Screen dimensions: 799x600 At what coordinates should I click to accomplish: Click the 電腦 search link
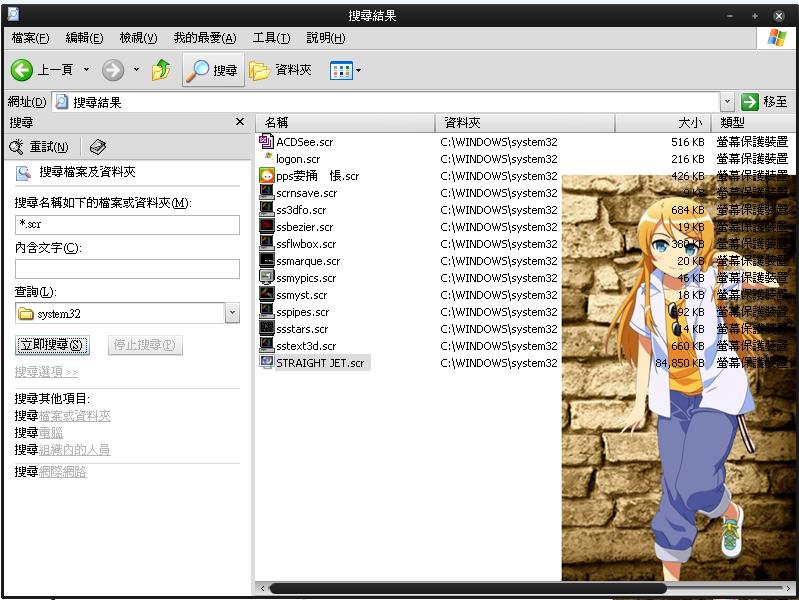(51, 433)
